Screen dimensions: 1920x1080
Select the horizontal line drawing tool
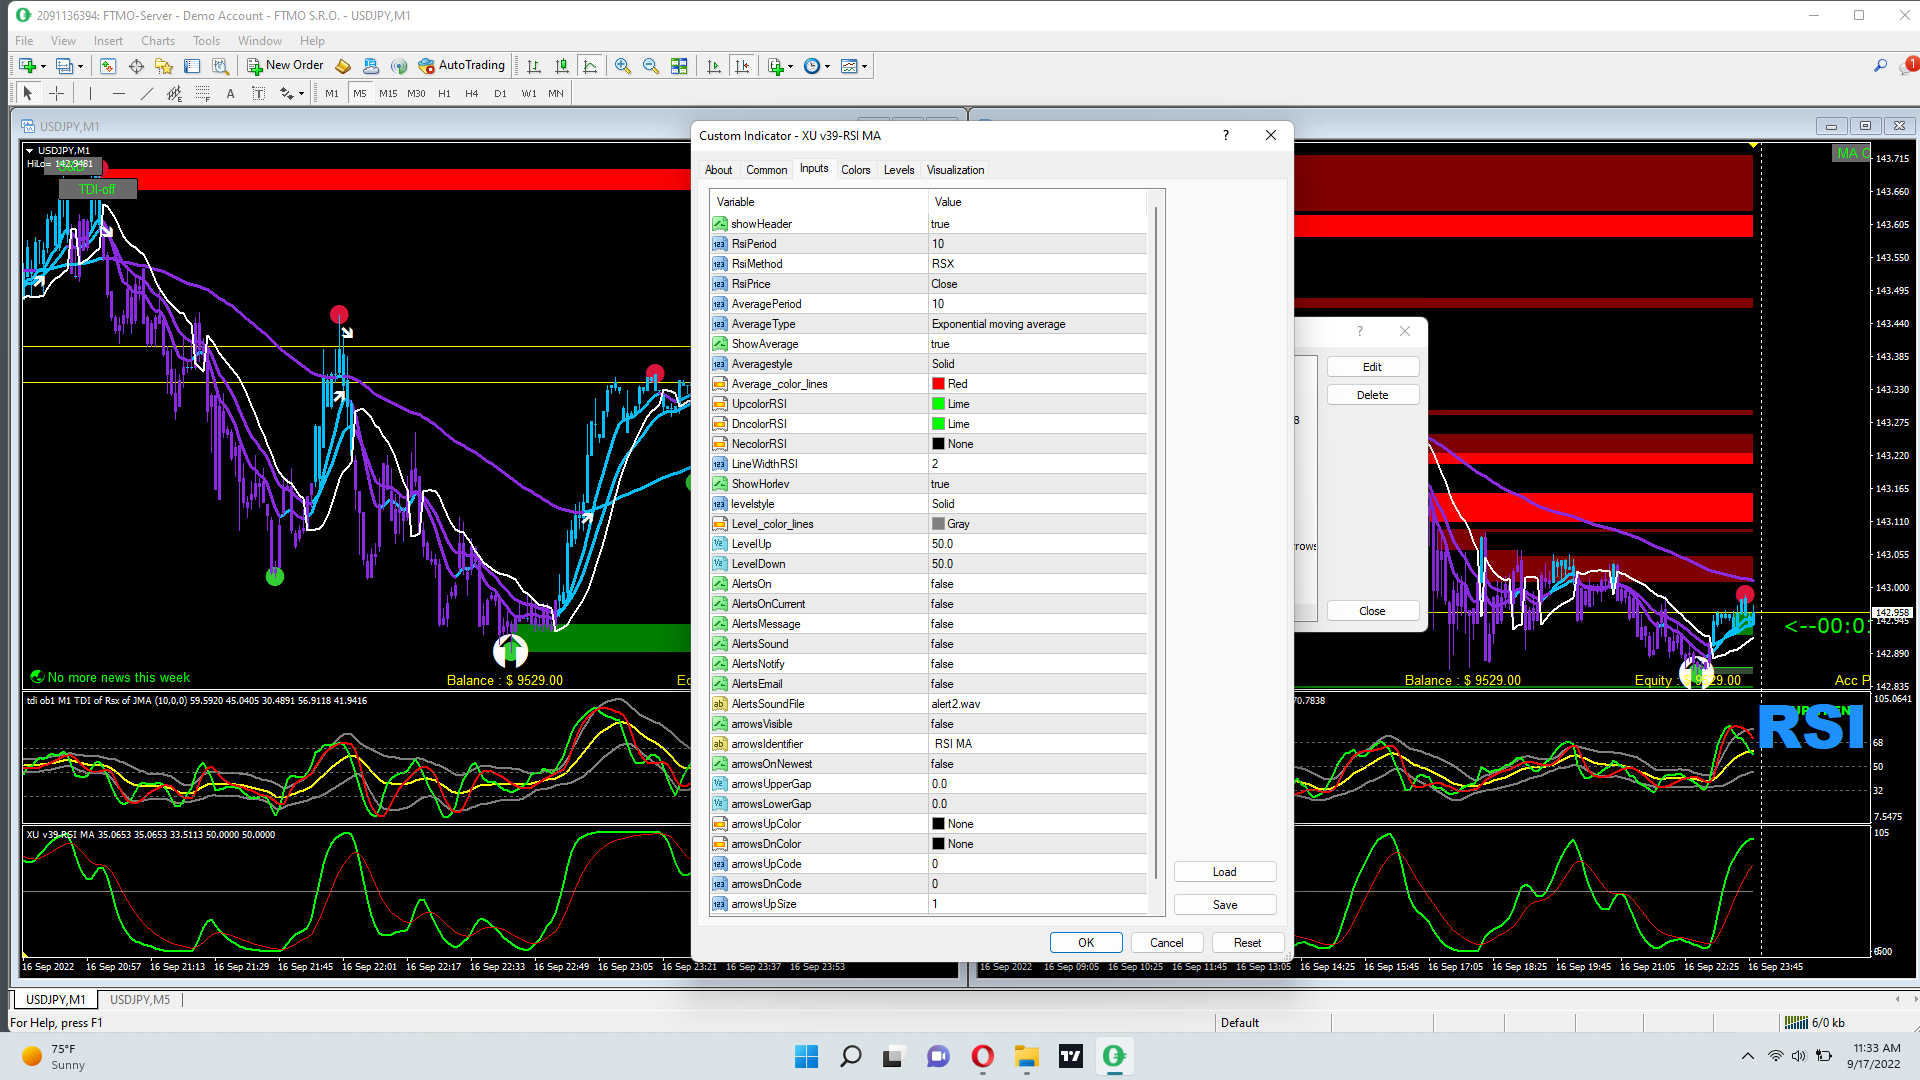(x=119, y=93)
